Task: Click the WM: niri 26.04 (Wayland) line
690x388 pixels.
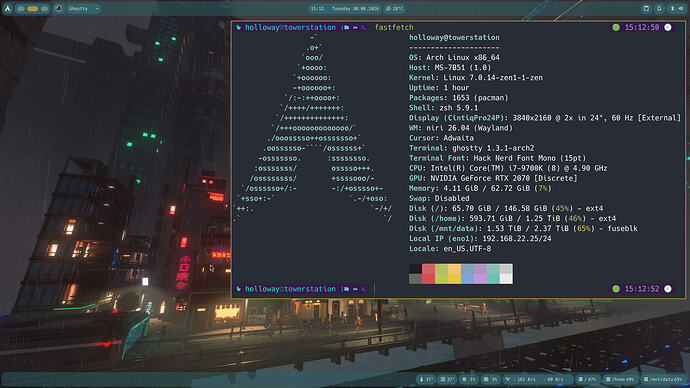Action: tap(461, 128)
